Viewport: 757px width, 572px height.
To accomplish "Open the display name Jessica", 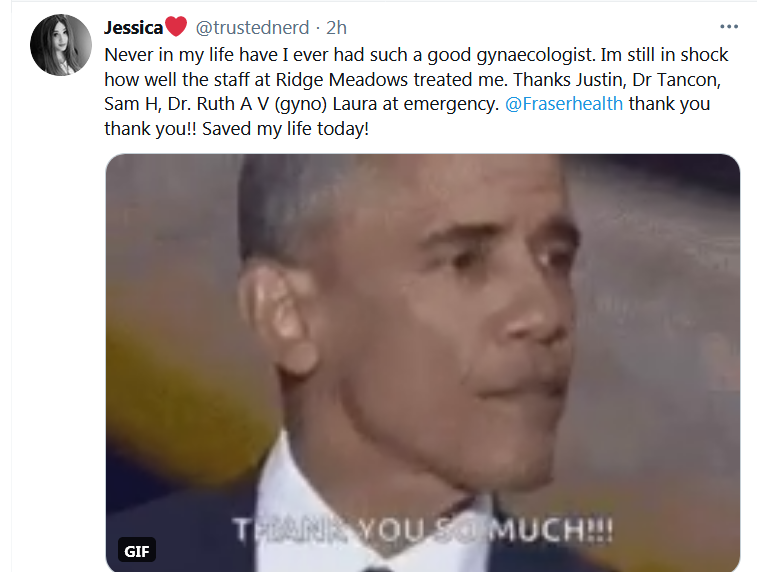I will click(134, 28).
